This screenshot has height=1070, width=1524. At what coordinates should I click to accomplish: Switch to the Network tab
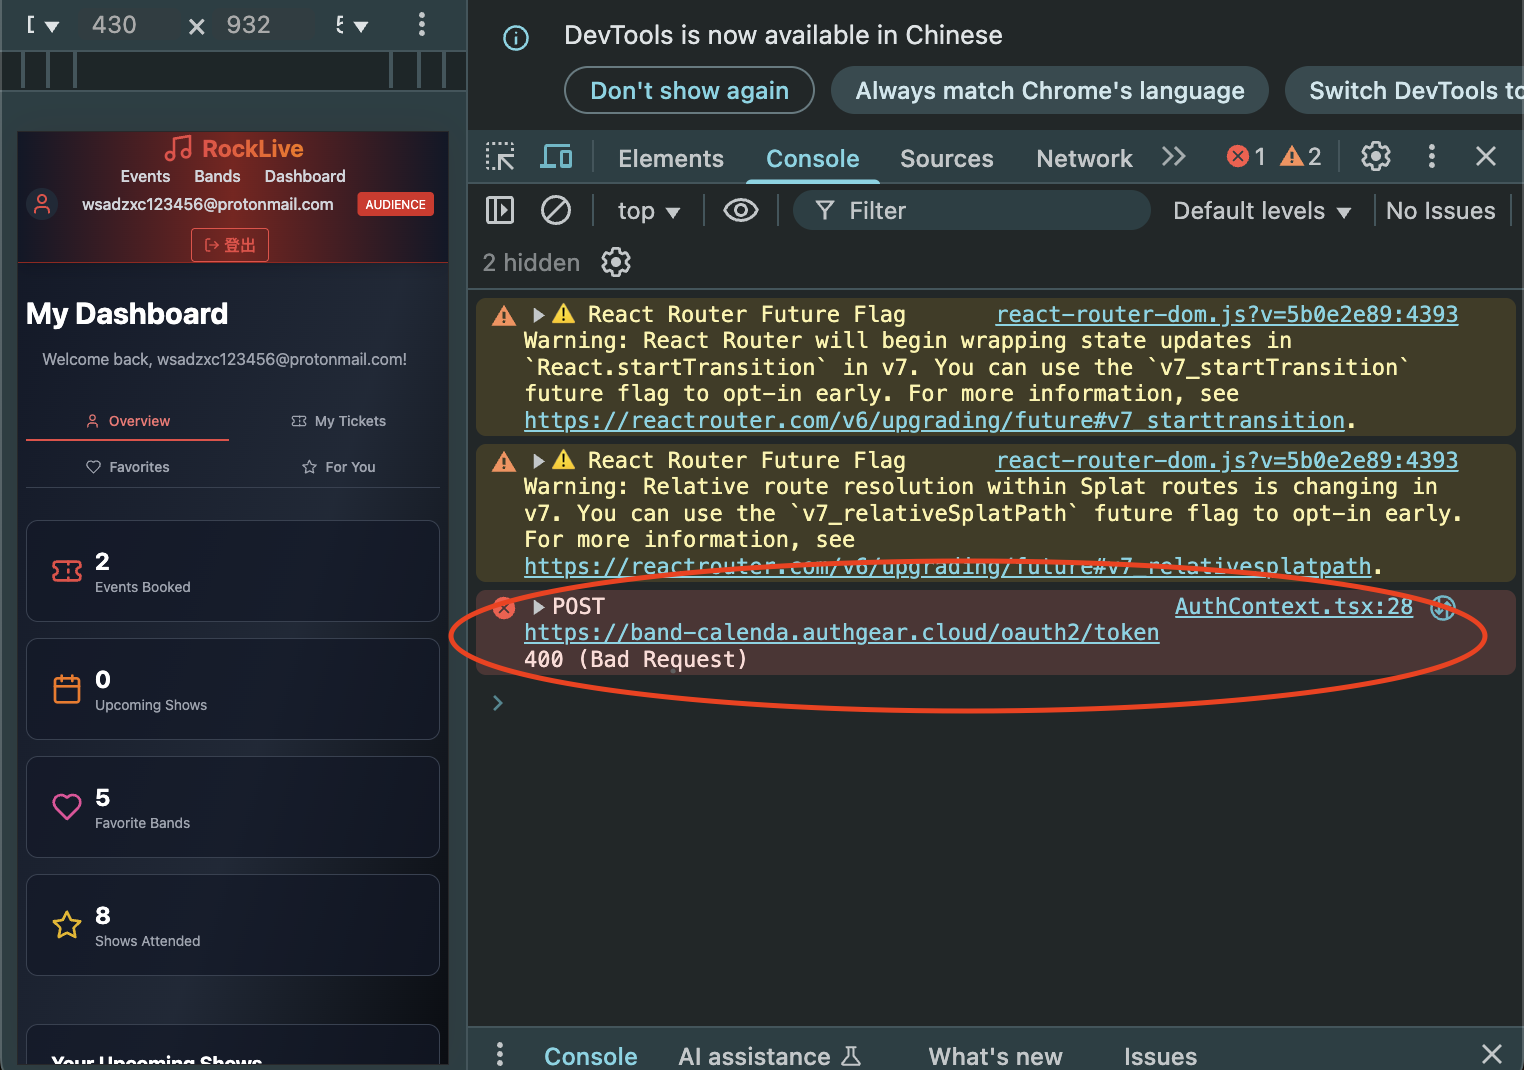tap(1085, 158)
